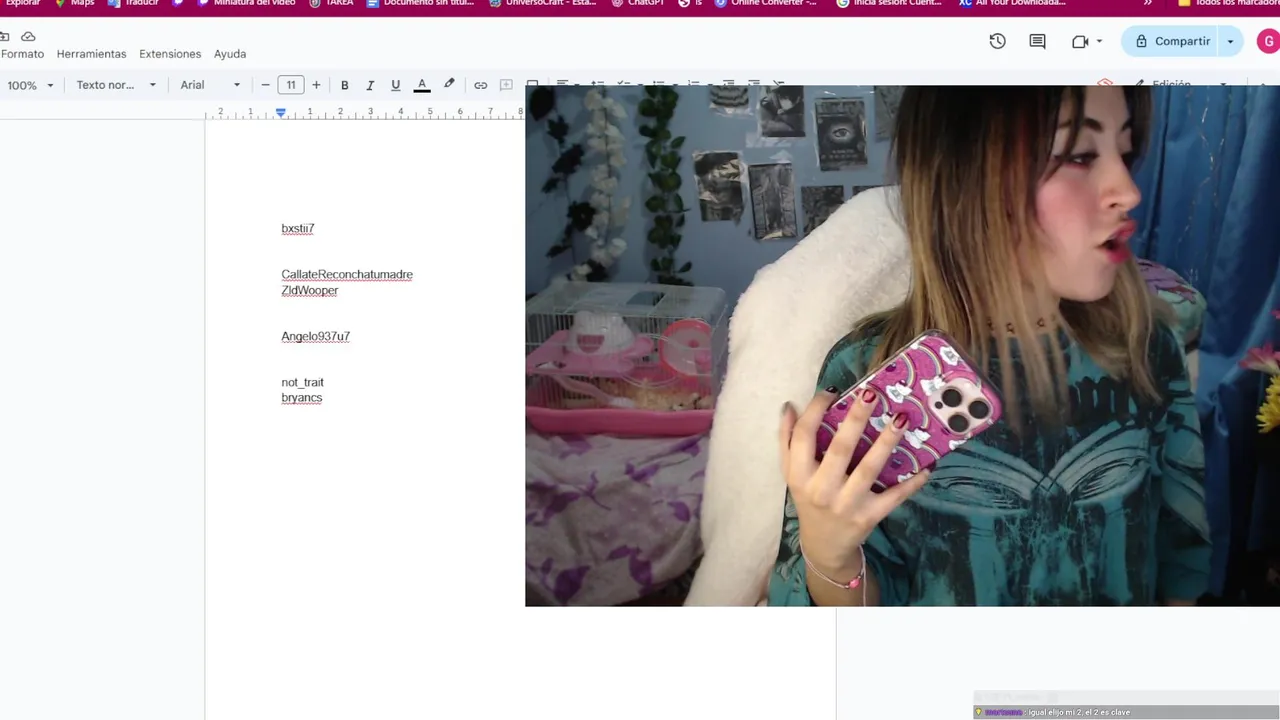Open the Todos los marcadores folder

[1228, 4]
